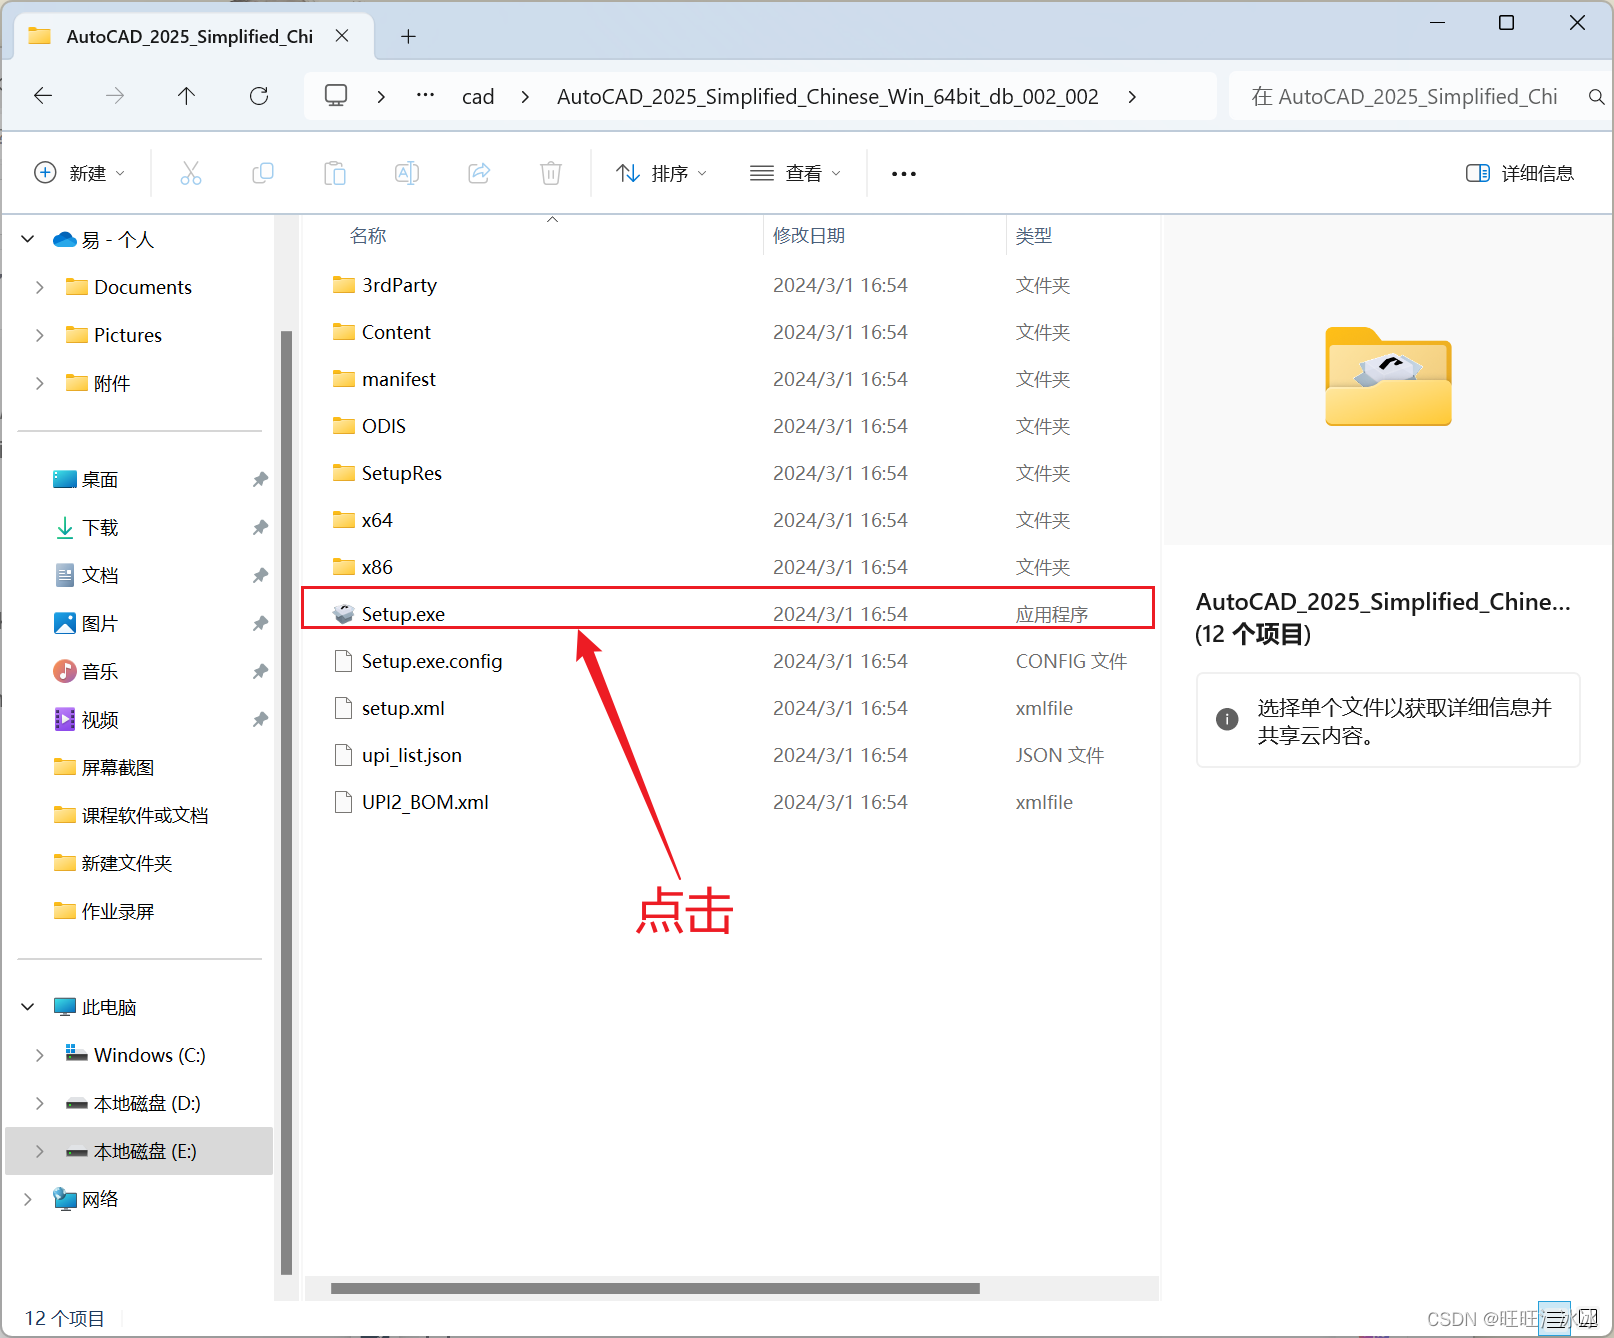Click chevron after the AutoCAD path segment
1614x1338 pixels.
coord(1132,97)
